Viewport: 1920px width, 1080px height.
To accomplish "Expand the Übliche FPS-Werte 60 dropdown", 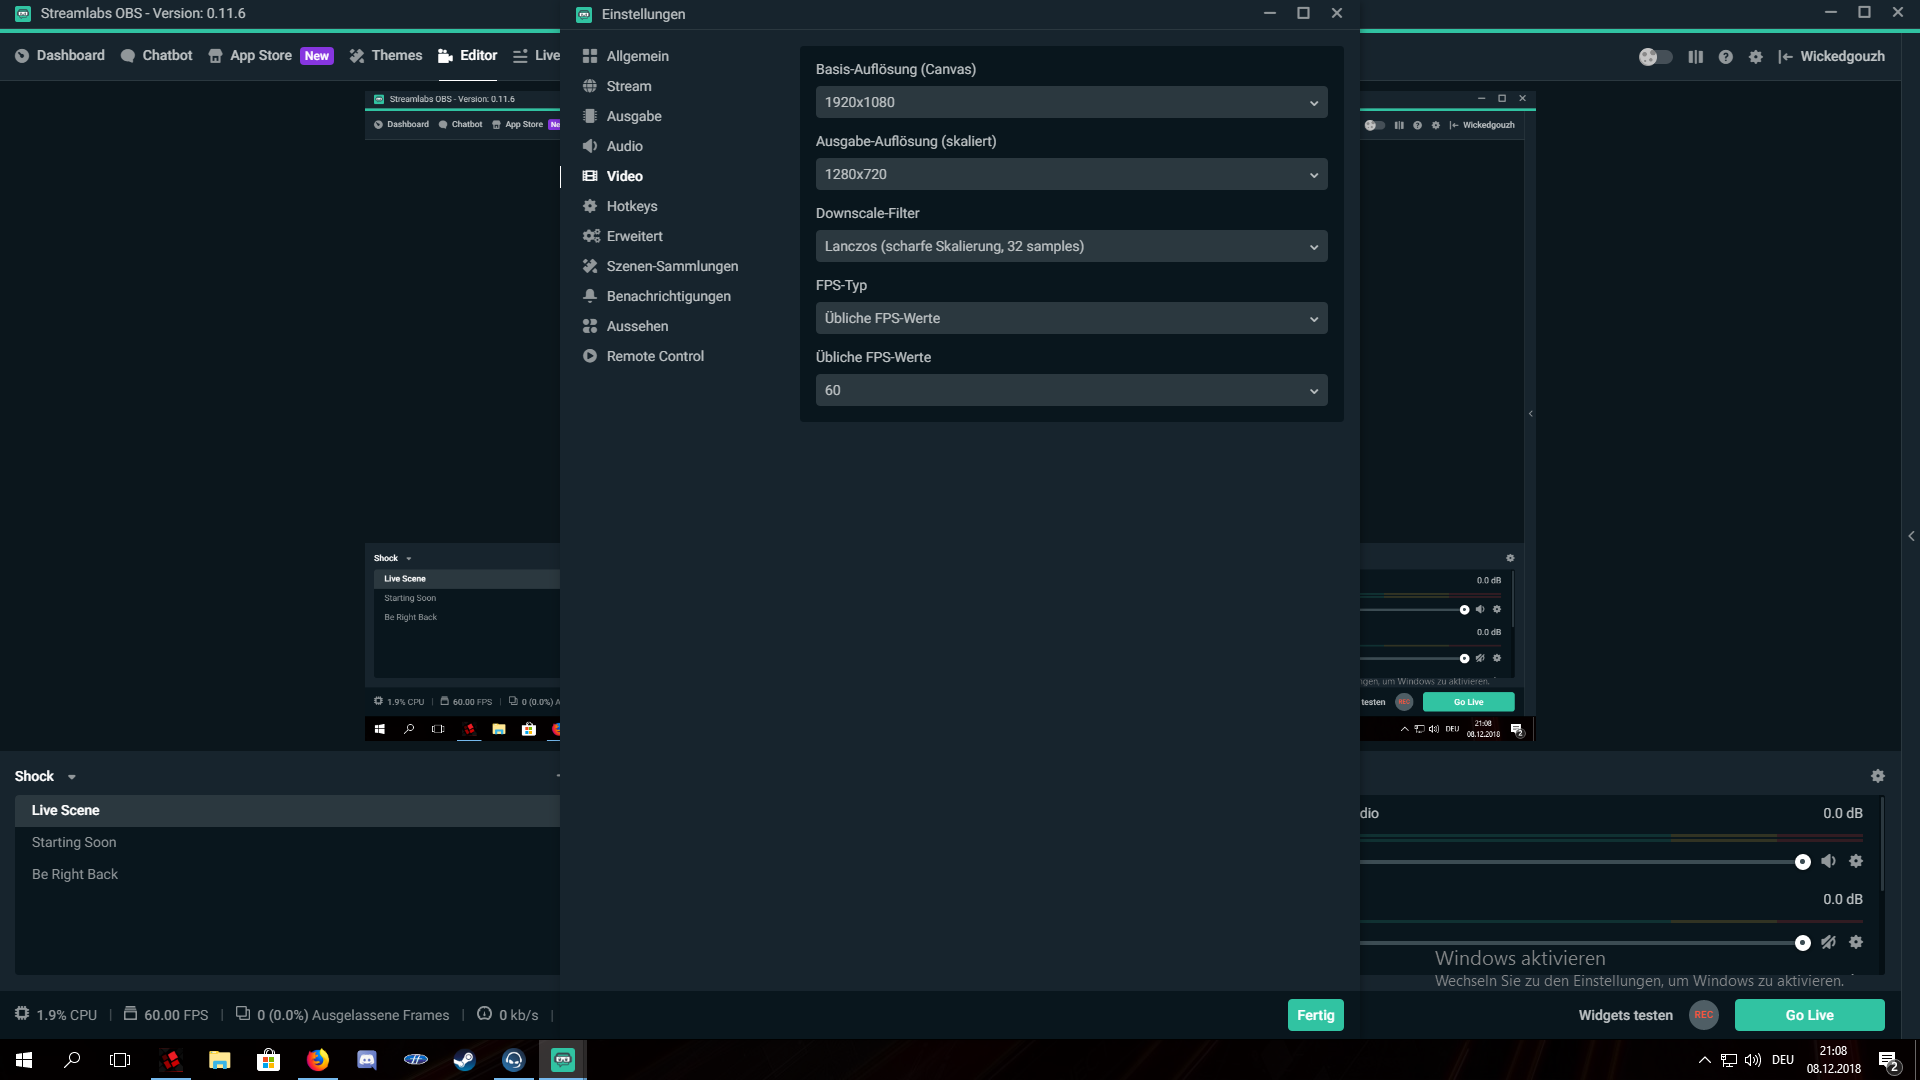I will coord(1071,390).
